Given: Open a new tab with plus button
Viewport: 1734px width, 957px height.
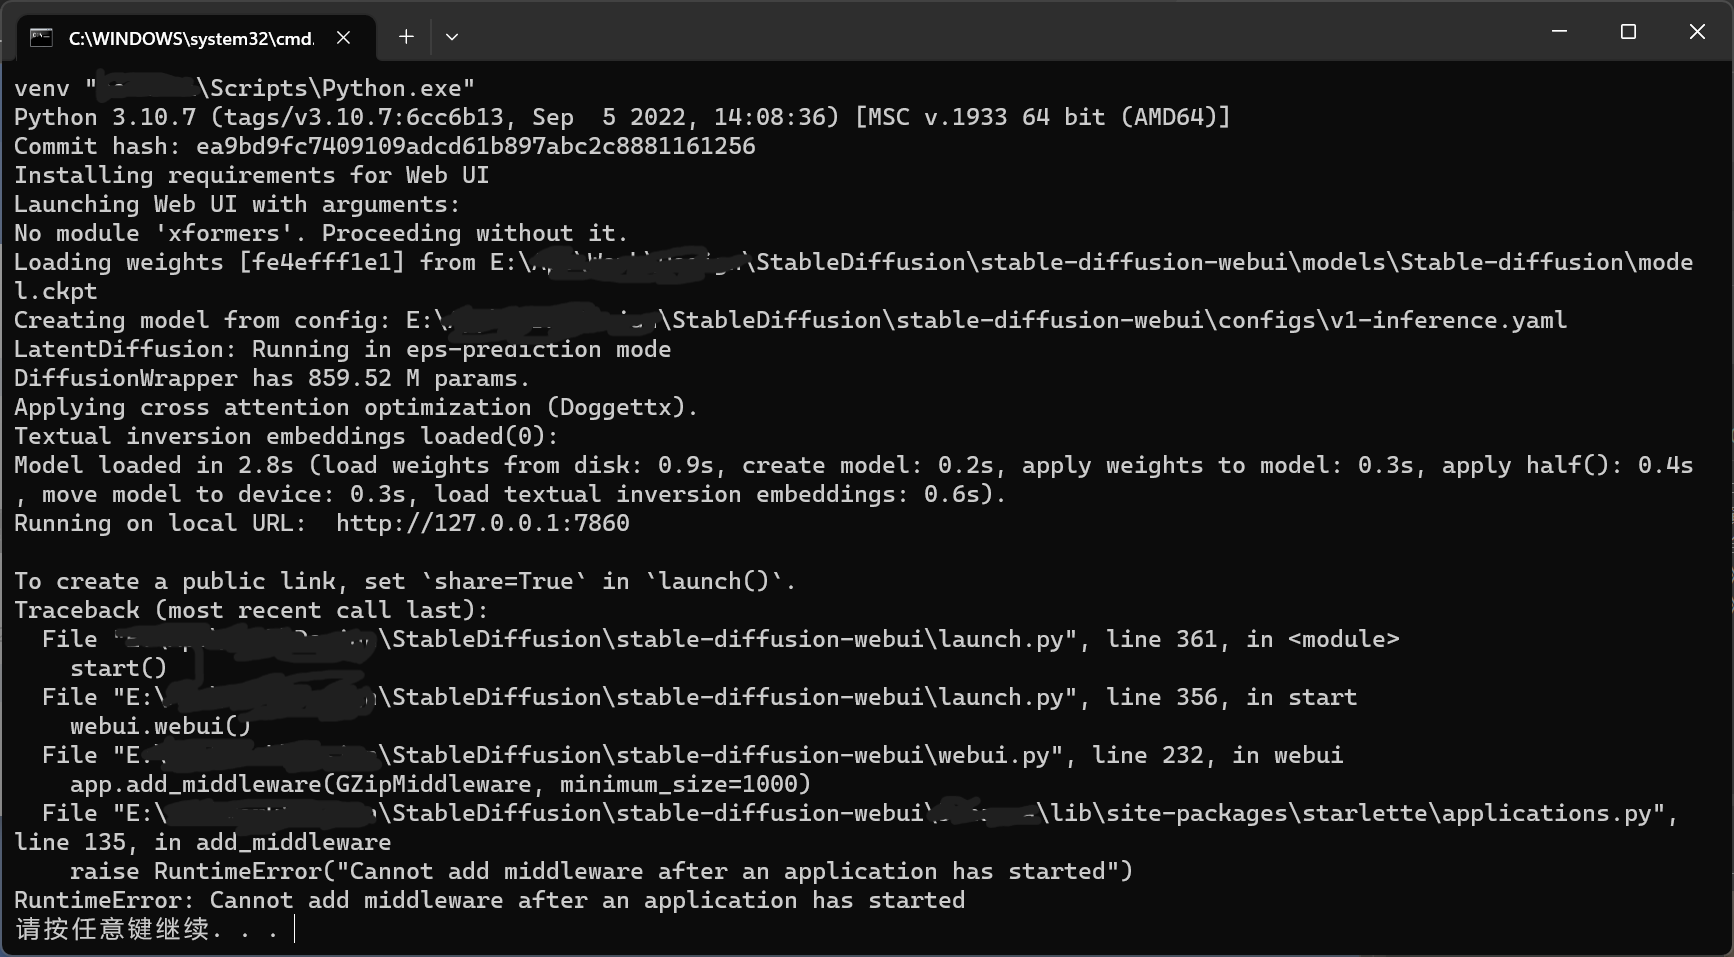Looking at the screenshot, I should pyautogui.click(x=406, y=37).
